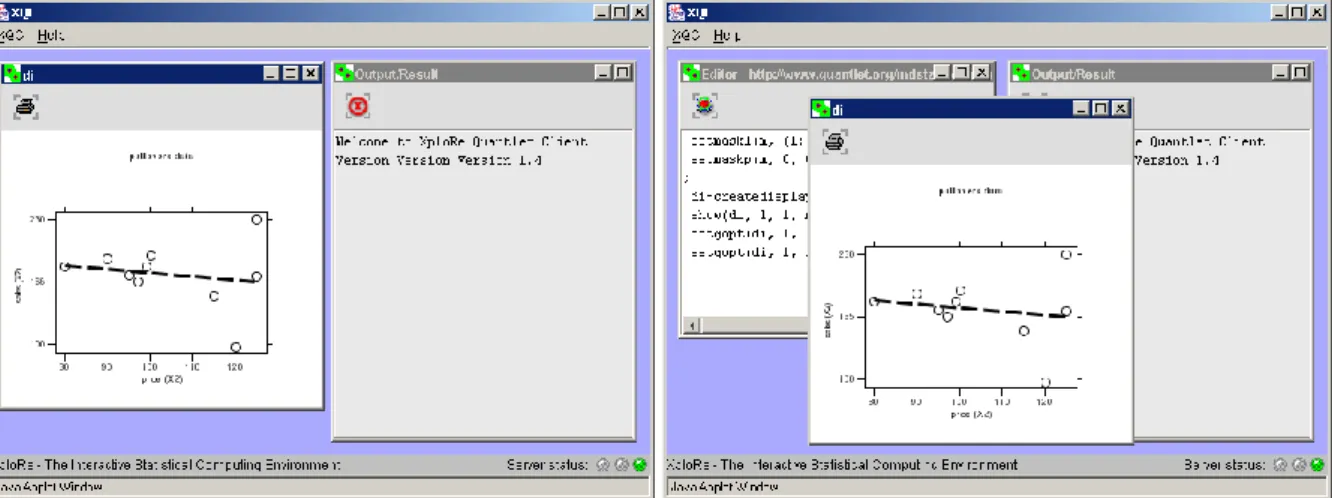Close the right di display window
The height and width of the screenshot is (498, 1332).
coord(1120,109)
